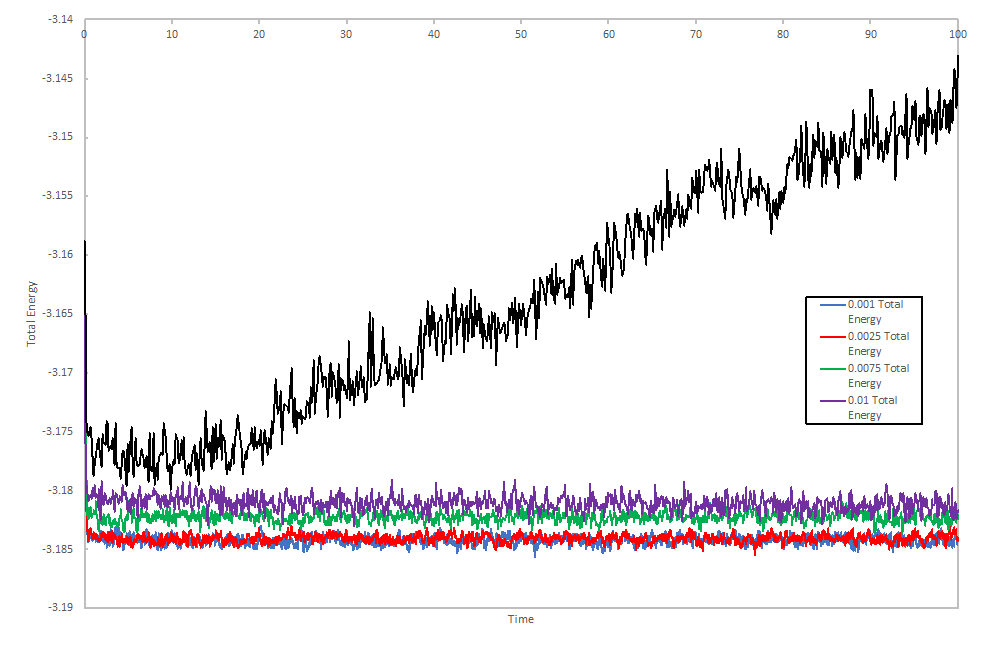Click the 20 tick label on time axis
This screenshot has width=987, height=648.
[x=259, y=34]
